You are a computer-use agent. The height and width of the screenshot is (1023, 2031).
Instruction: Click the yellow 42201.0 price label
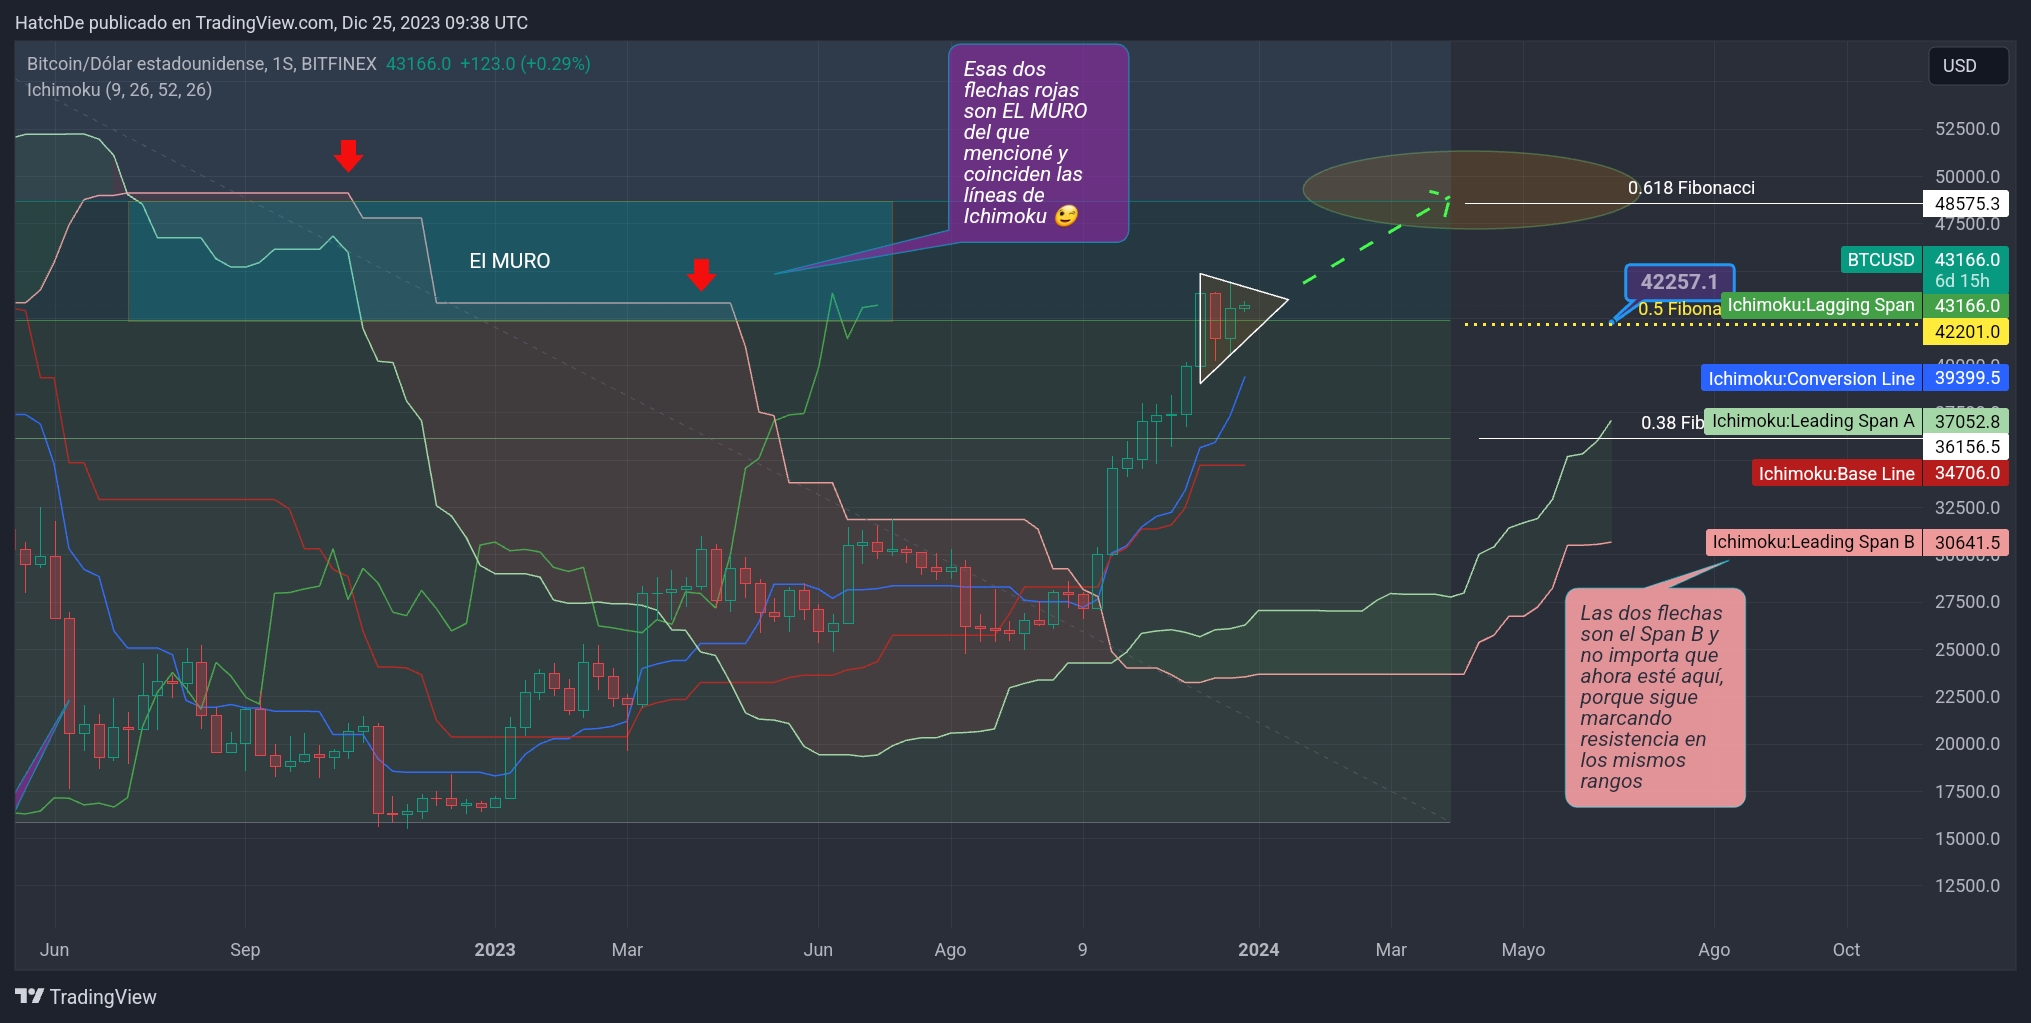tap(1966, 332)
